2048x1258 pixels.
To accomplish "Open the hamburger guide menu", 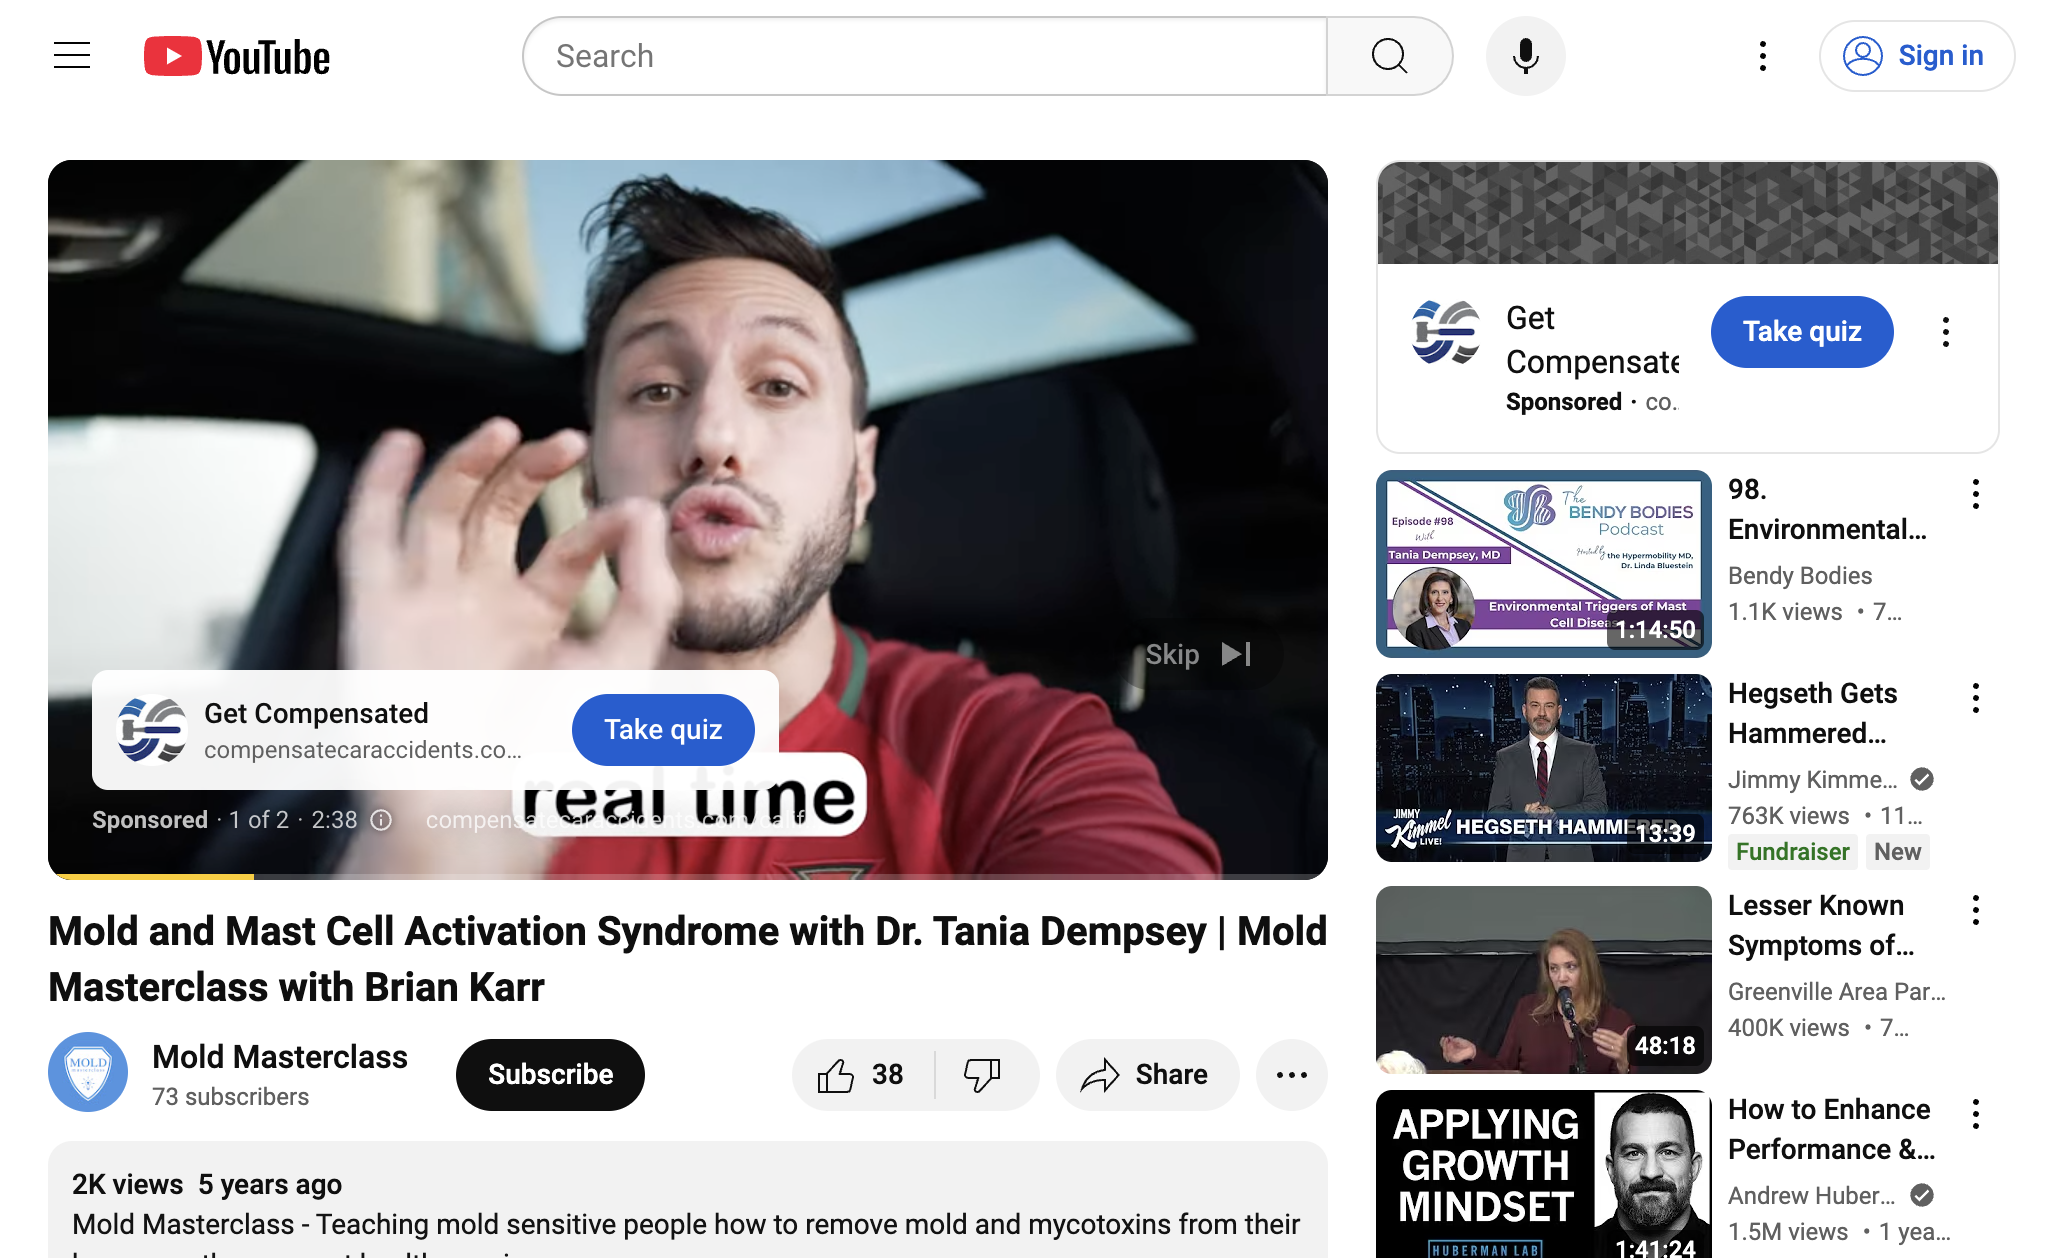I will tap(72, 56).
